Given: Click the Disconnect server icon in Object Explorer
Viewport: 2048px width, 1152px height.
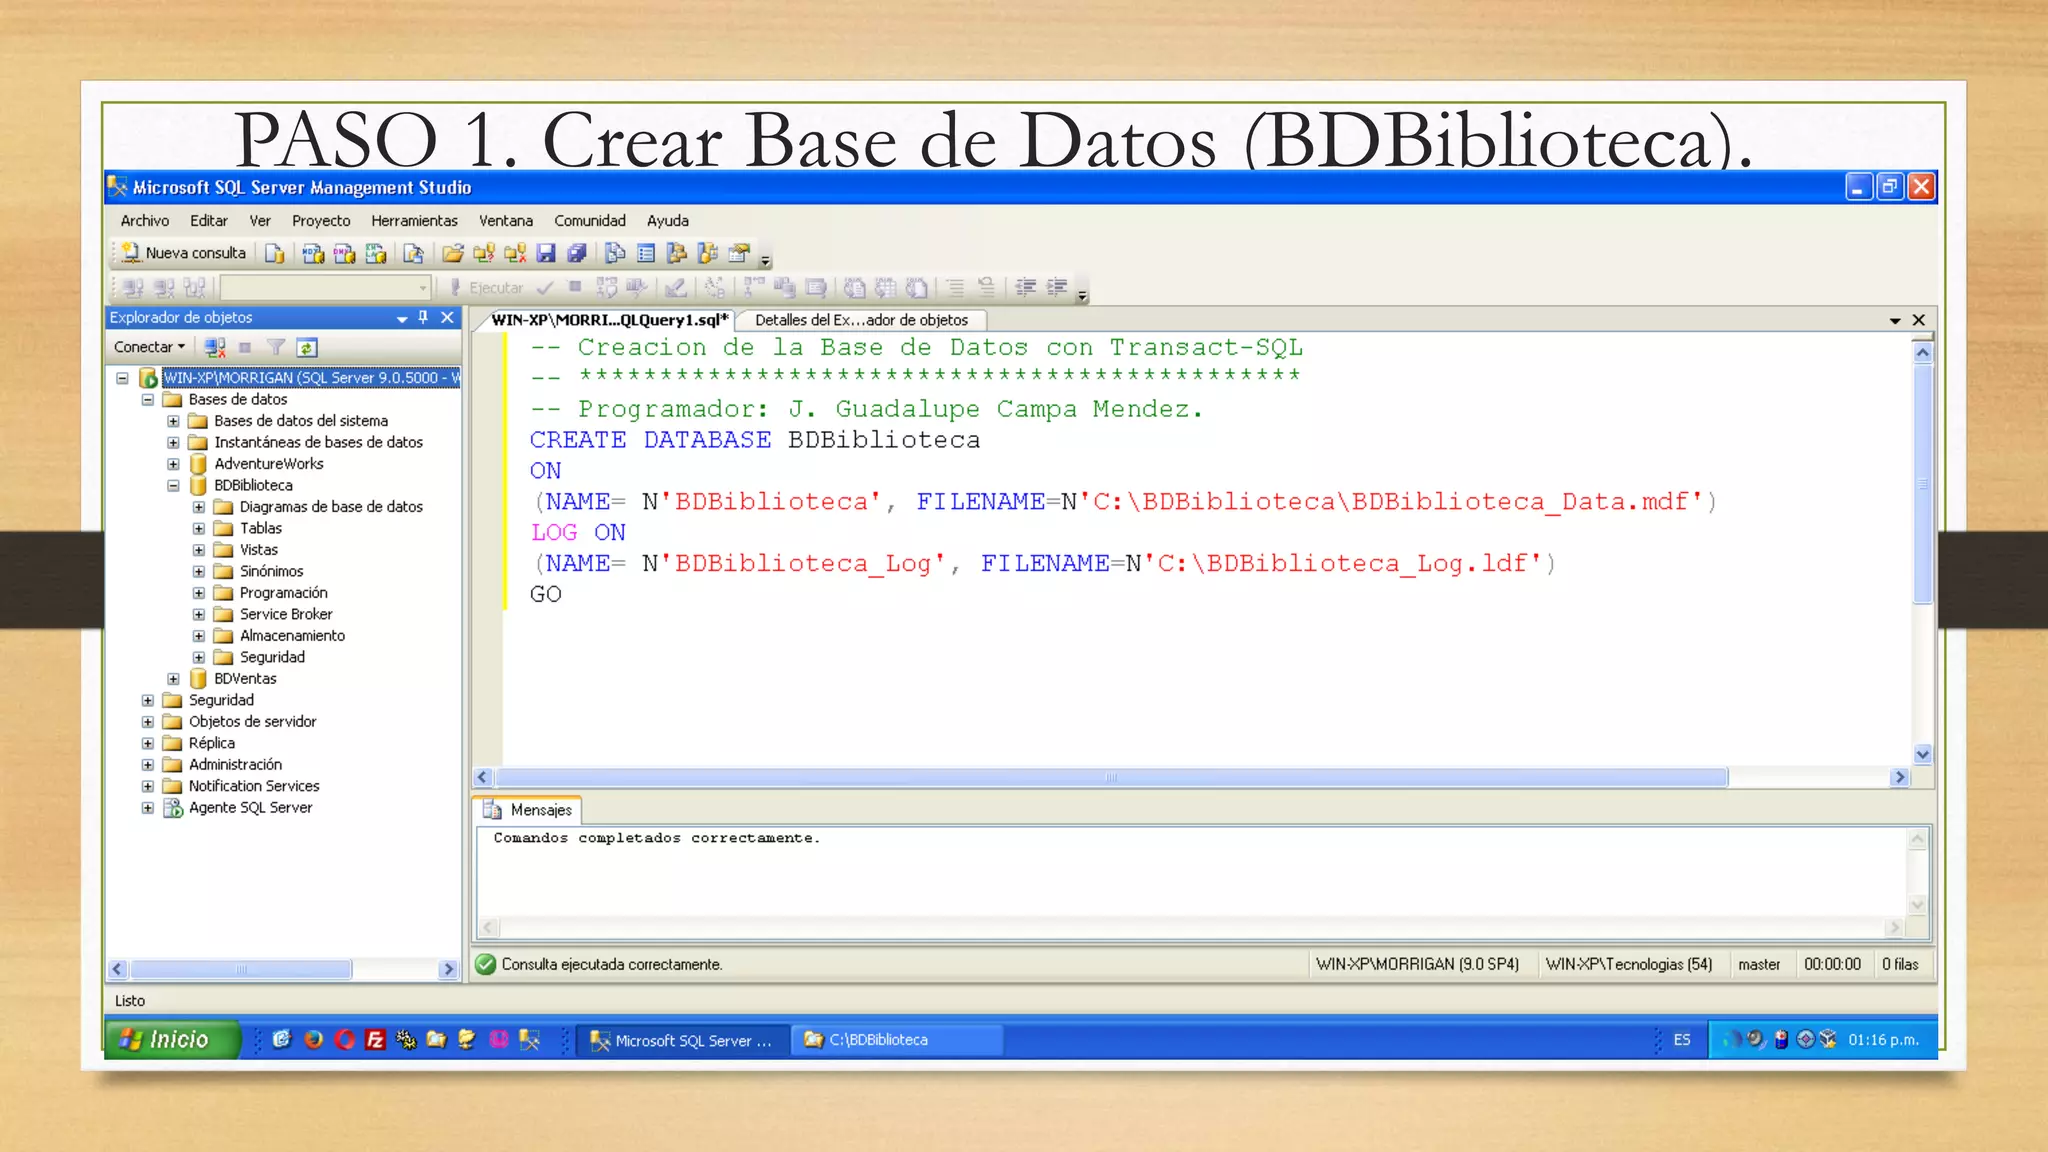Looking at the screenshot, I should point(215,348).
